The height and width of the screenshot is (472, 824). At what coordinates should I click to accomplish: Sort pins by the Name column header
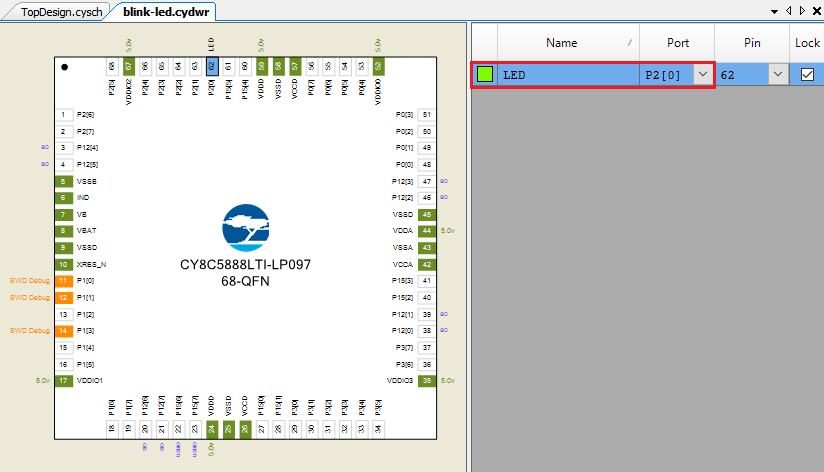tap(562, 43)
